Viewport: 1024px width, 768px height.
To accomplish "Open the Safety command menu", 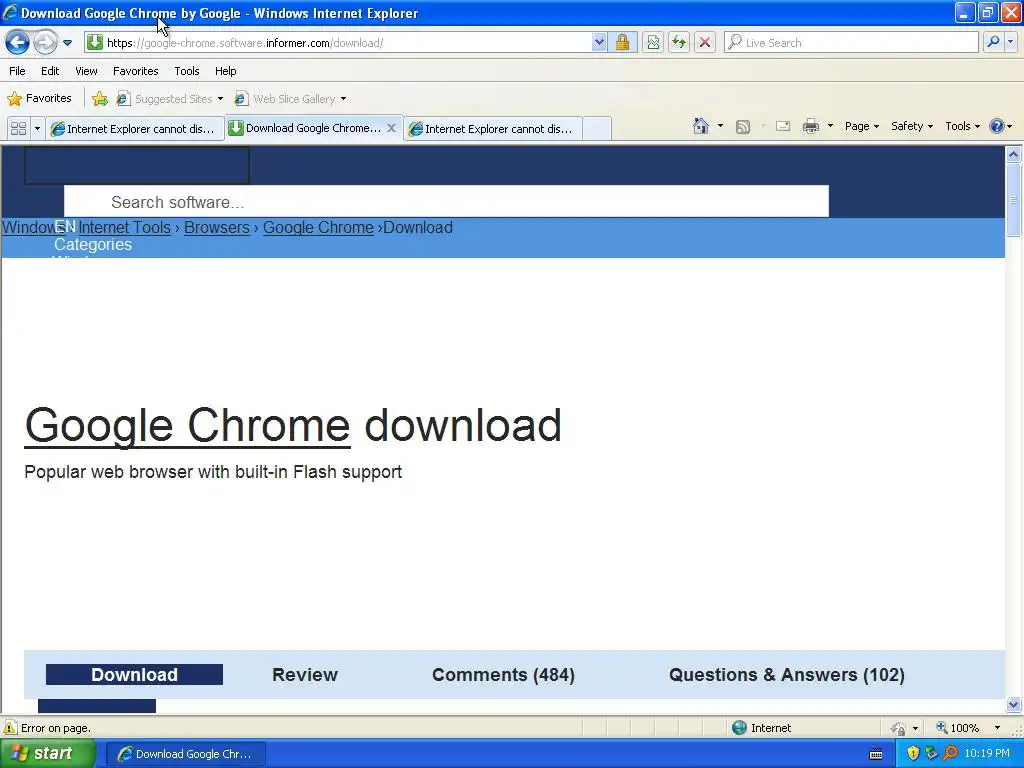I will tap(912, 126).
